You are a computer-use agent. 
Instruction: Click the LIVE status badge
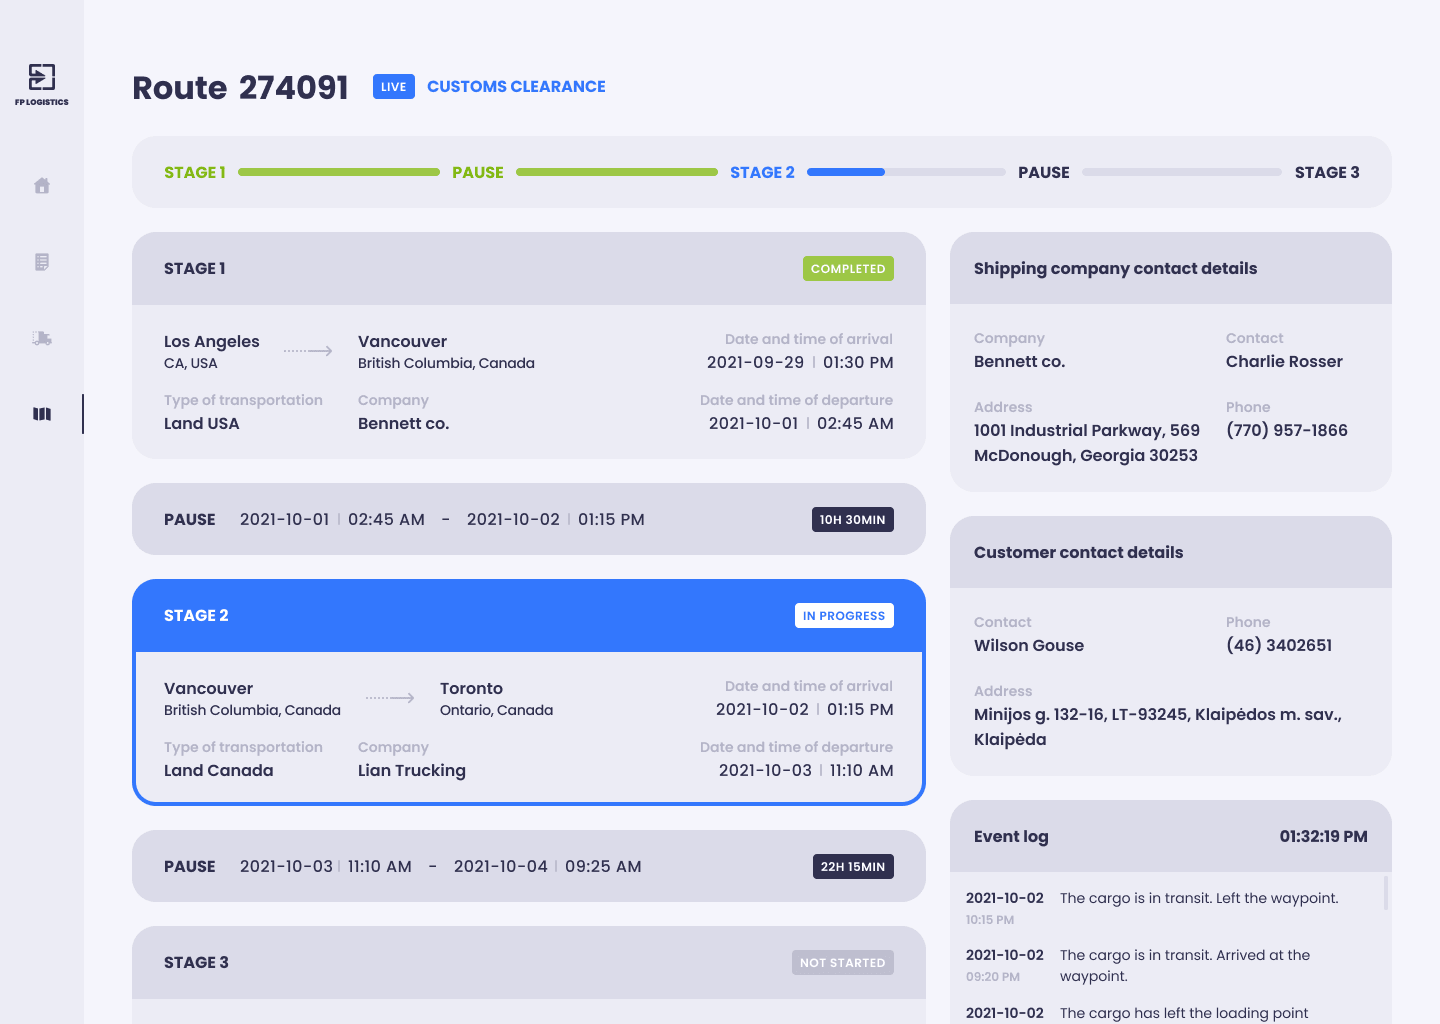point(393,87)
